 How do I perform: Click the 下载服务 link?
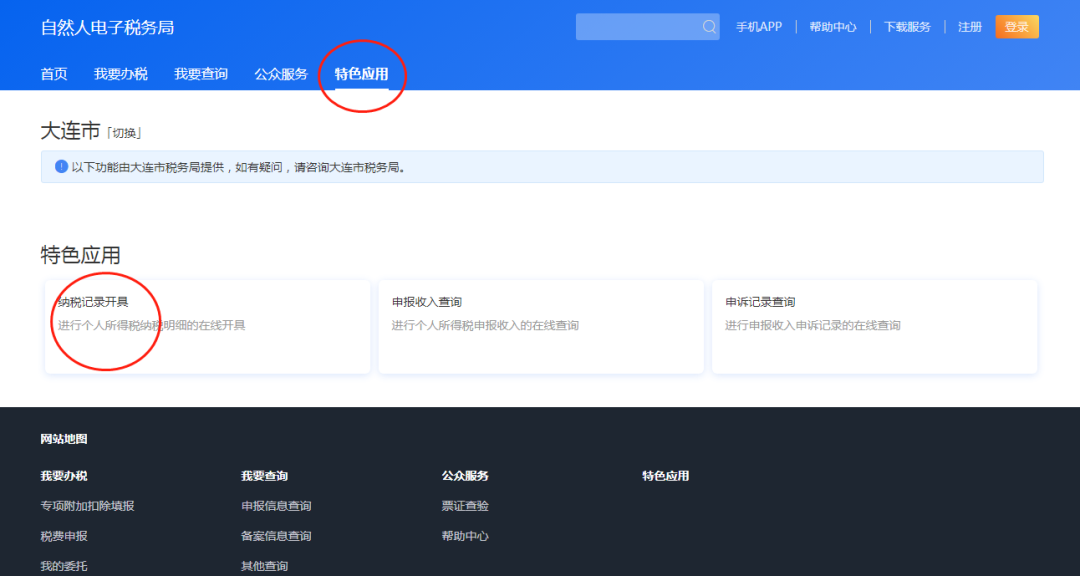pyautogui.click(x=907, y=27)
